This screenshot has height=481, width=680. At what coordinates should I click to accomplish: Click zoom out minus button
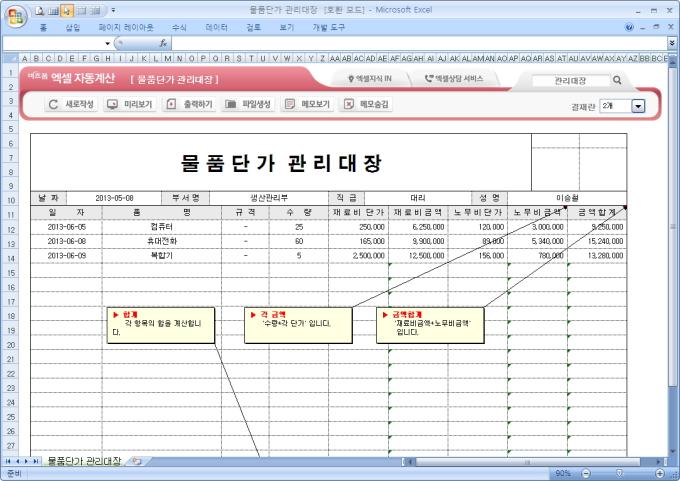(586, 473)
